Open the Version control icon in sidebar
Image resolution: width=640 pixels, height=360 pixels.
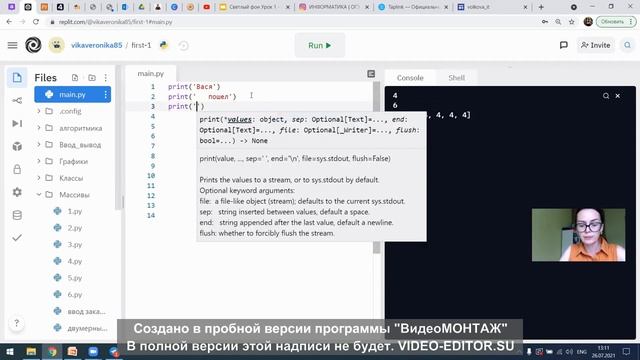pyautogui.click(x=17, y=100)
